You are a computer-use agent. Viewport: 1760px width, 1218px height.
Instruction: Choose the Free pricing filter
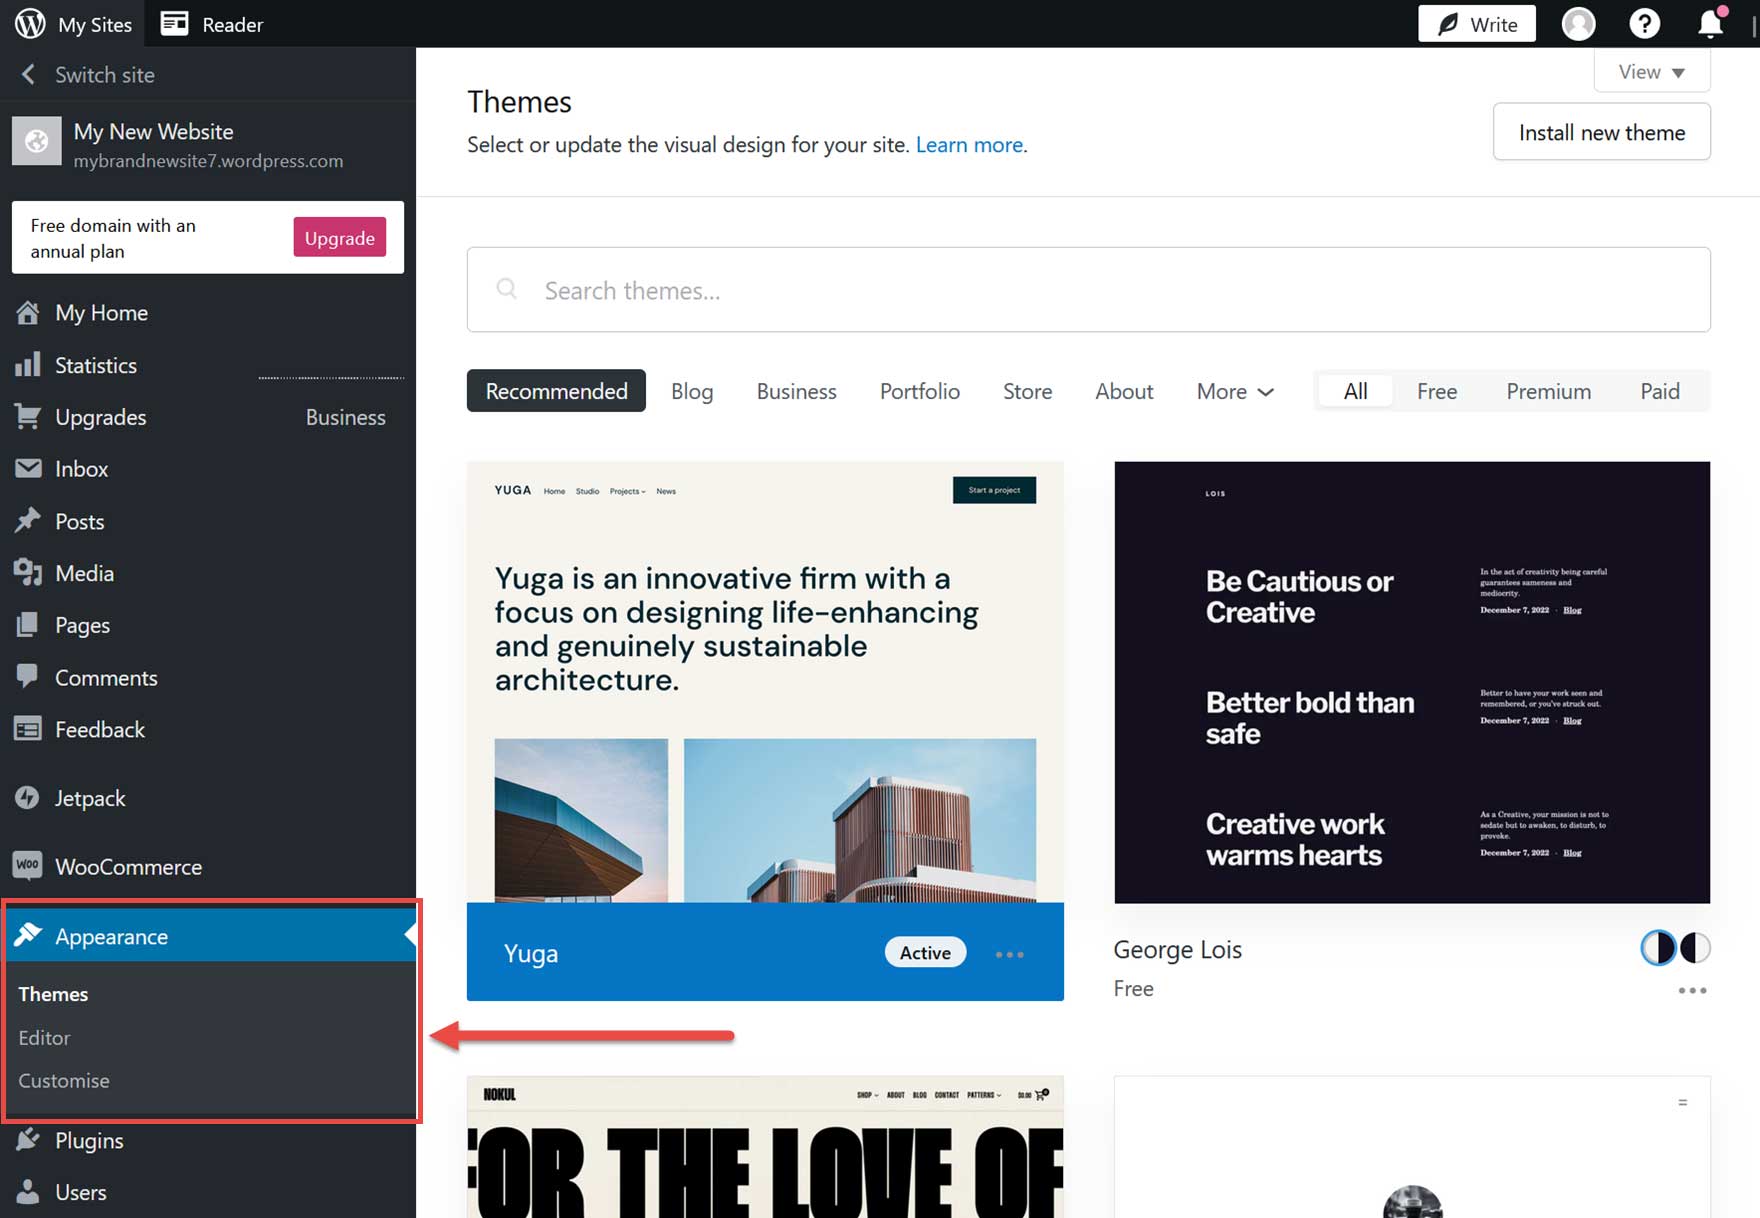[x=1436, y=391]
